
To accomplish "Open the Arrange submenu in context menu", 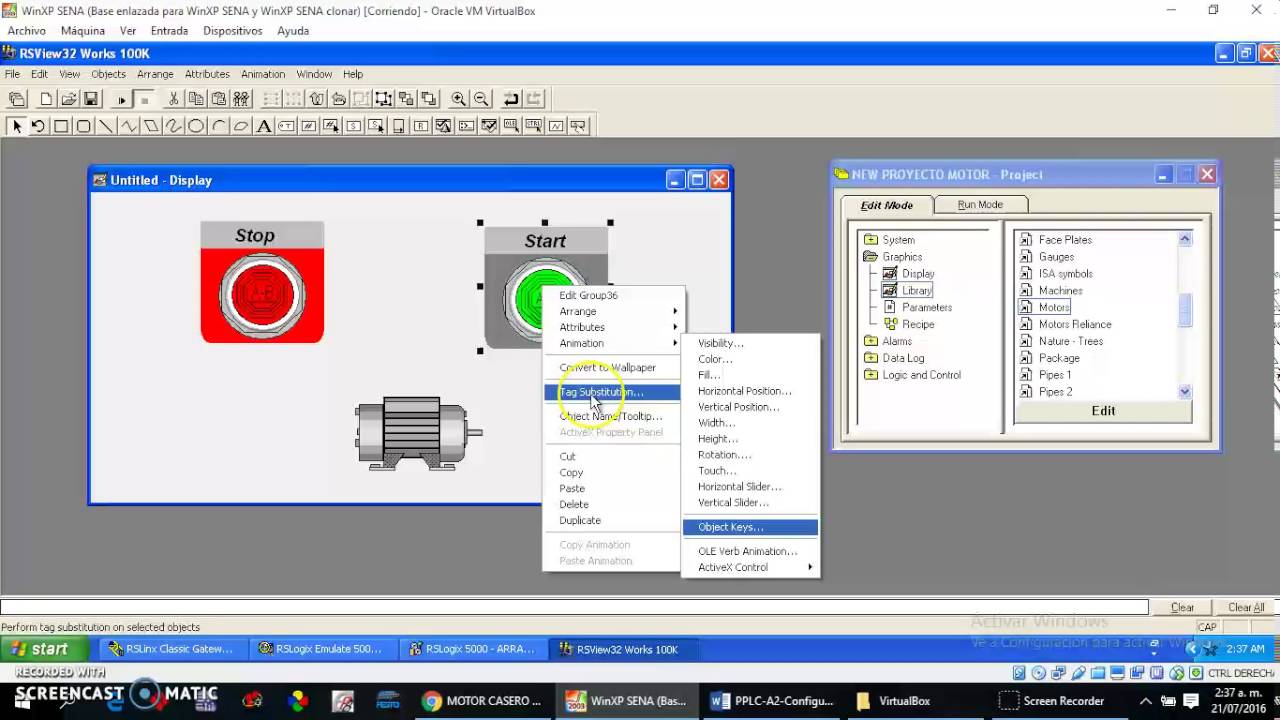I will [x=612, y=311].
